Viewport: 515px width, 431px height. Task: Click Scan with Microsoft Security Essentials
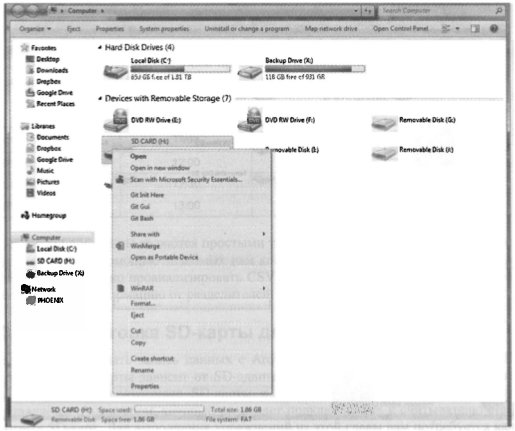pyautogui.click(x=186, y=179)
